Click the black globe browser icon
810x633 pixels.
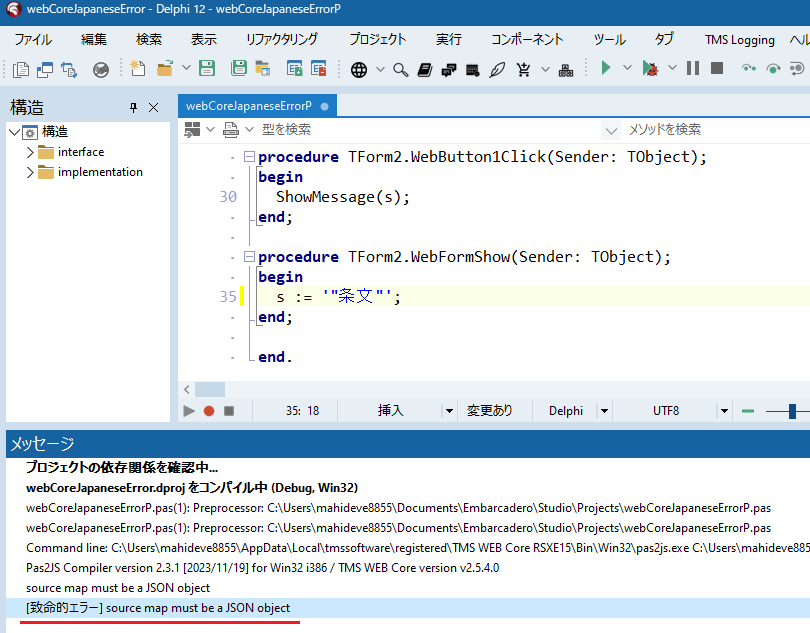click(359, 69)
